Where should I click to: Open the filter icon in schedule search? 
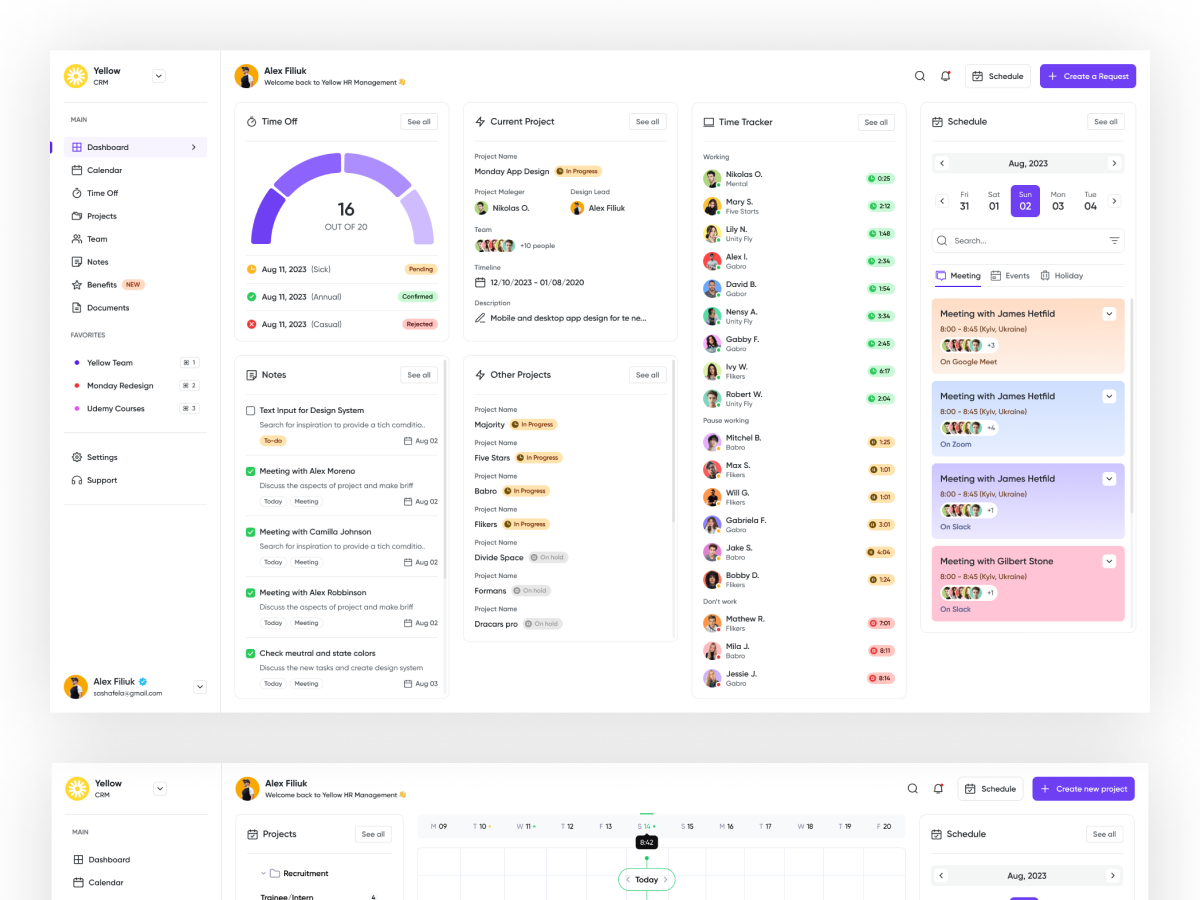[1114, 241]
